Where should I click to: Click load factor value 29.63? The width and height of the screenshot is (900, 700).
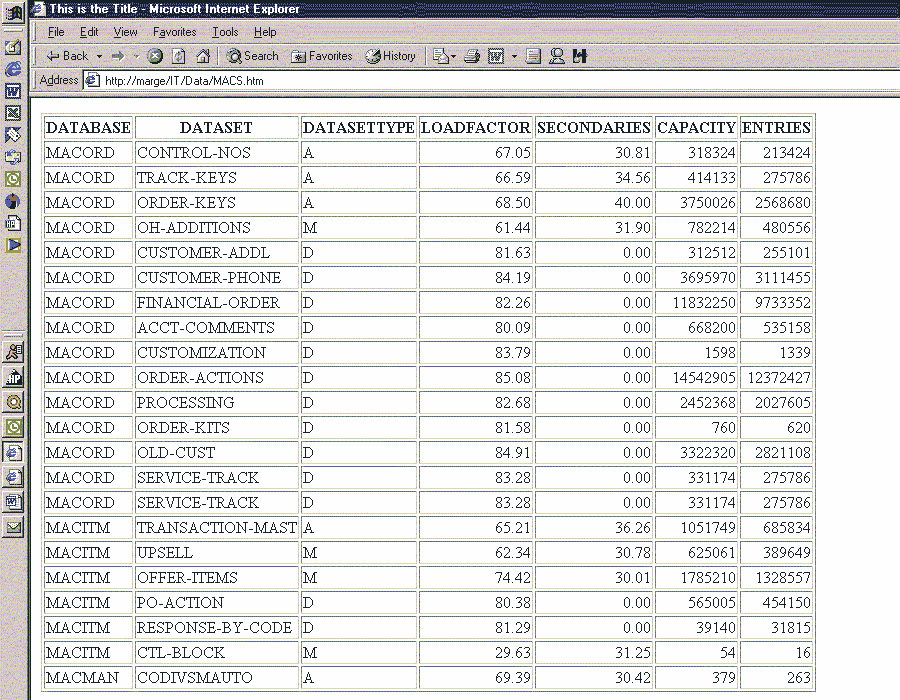coord(513,653)
